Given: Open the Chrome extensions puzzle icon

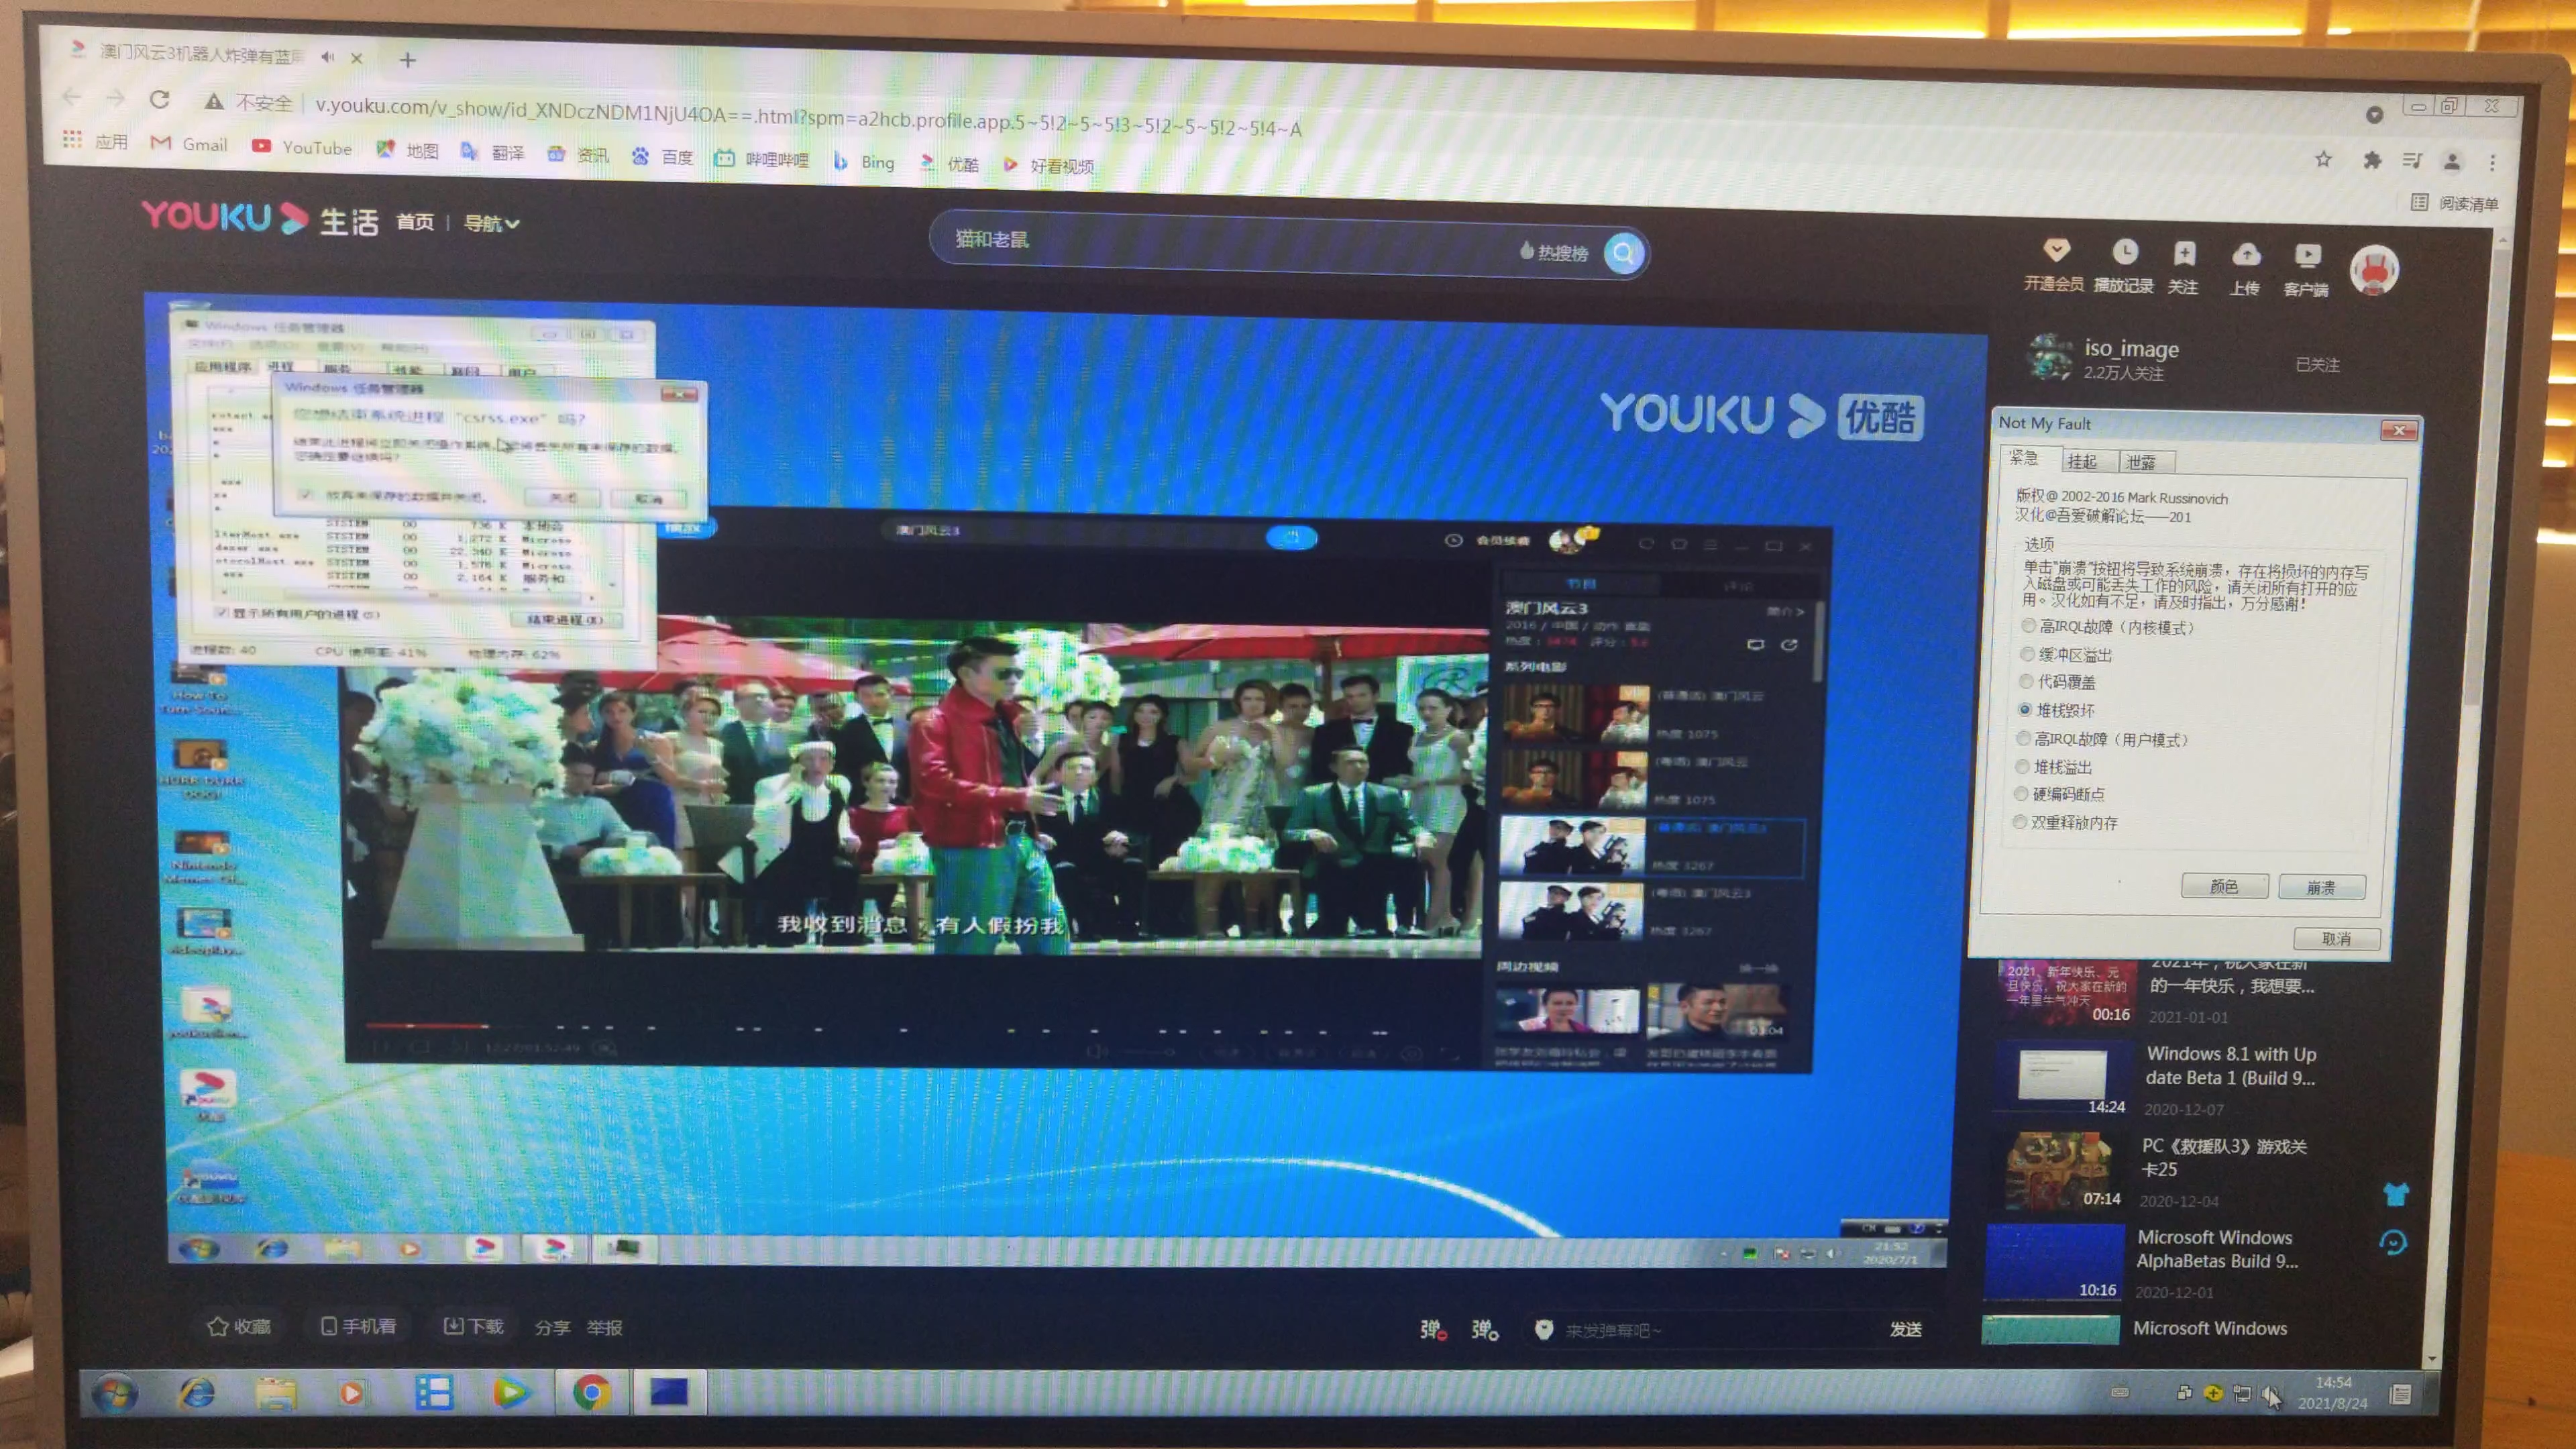Looking at the screenshot, I should click(2371, 159).
